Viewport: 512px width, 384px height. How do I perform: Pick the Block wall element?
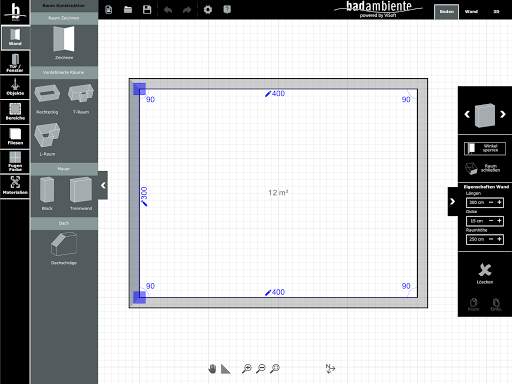click(x=47, y=194)
